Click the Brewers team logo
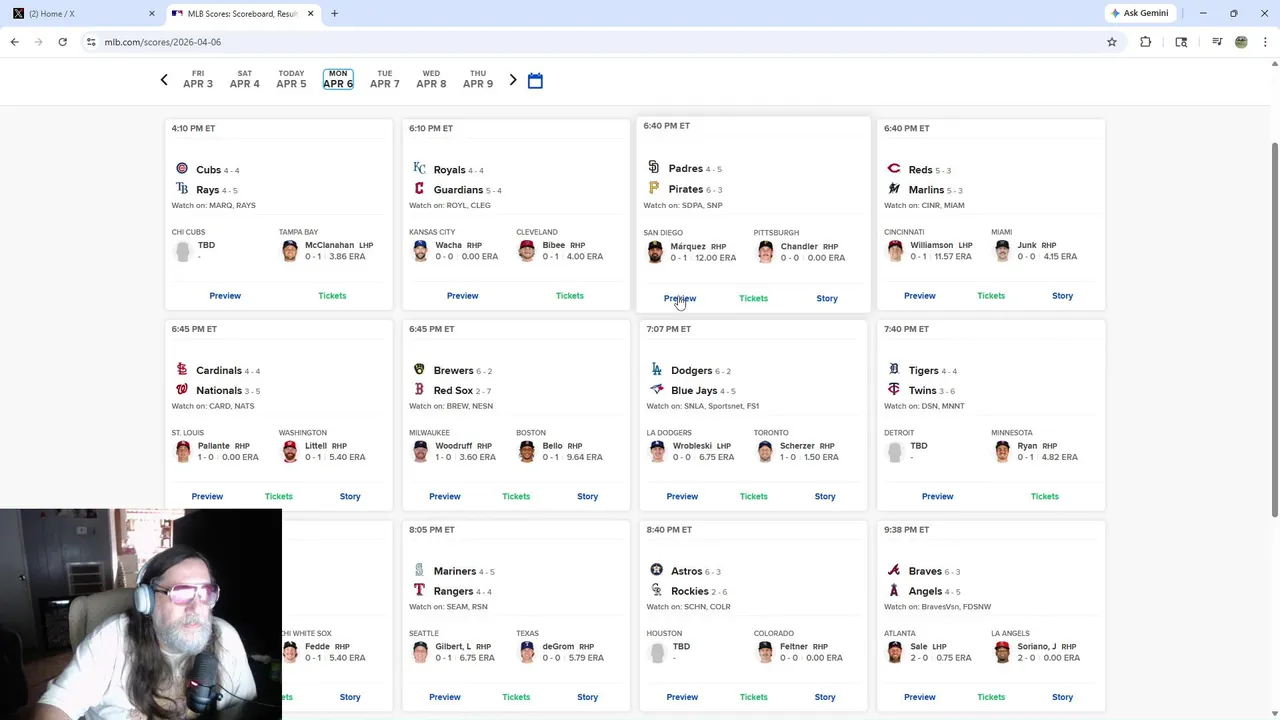Viewport: 1280px width, 720px height. tap(419, 370)
